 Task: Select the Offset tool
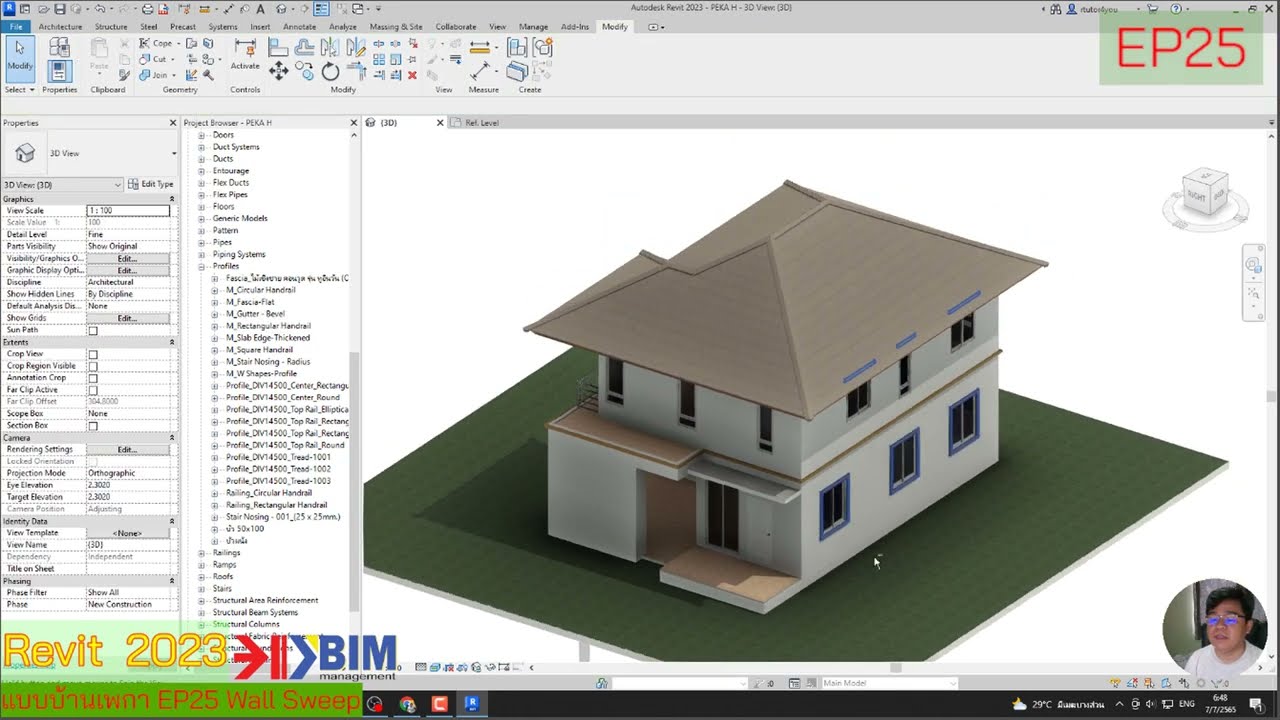click(304, 46)
